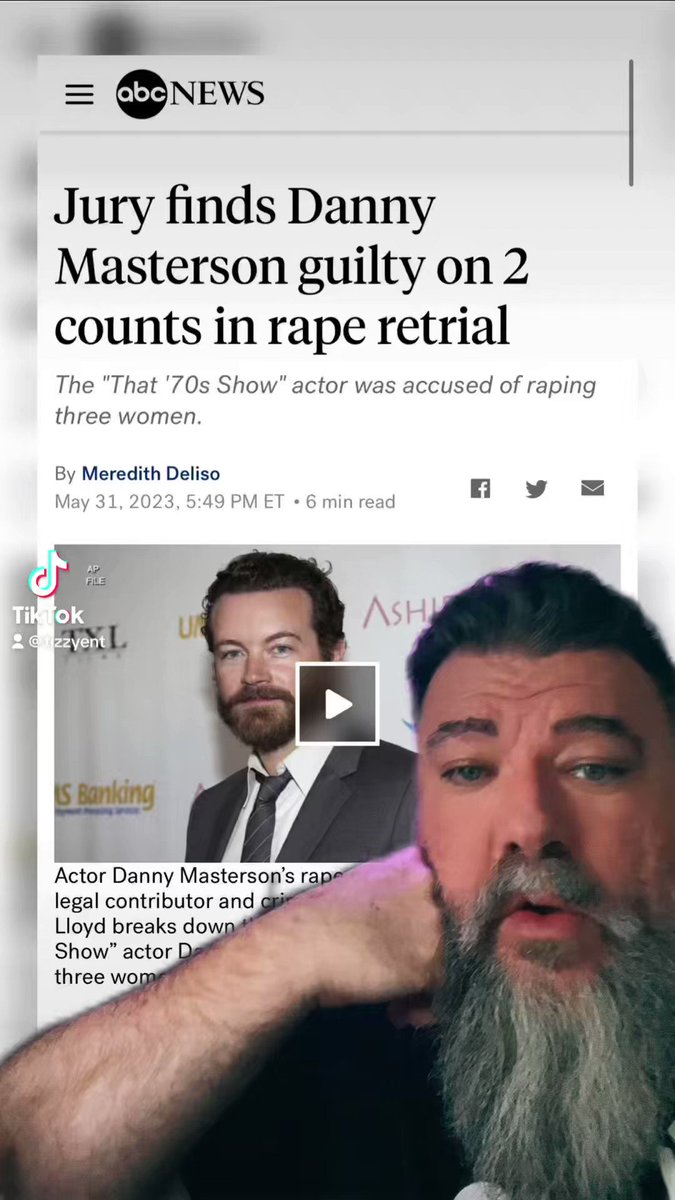Share the article via email envelope icon
Screen dimensions: 675x1200
point(592,488)
